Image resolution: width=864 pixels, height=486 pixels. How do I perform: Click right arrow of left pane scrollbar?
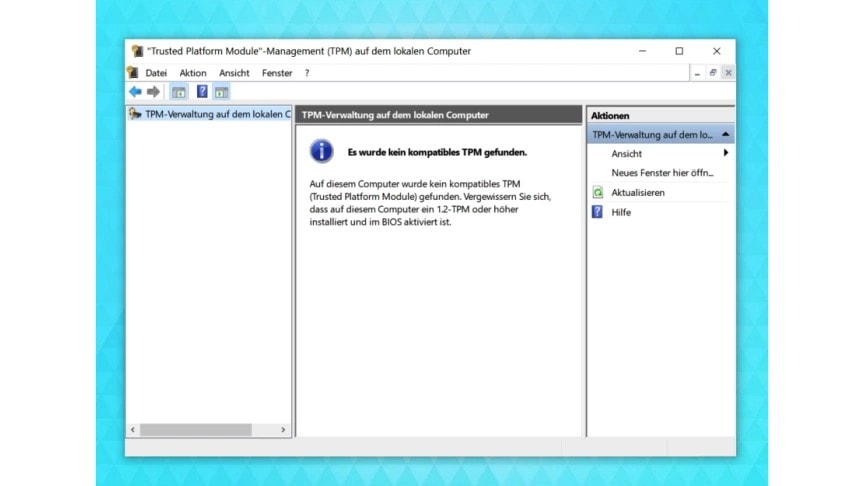(283, 429)
